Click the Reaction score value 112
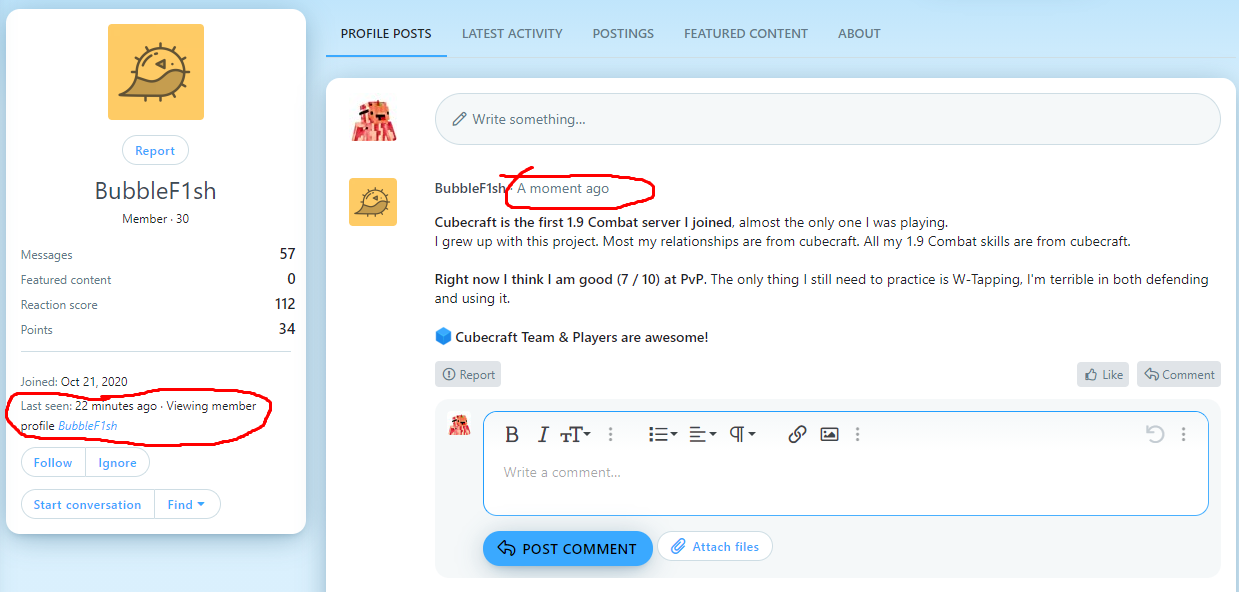 (285, 304)
